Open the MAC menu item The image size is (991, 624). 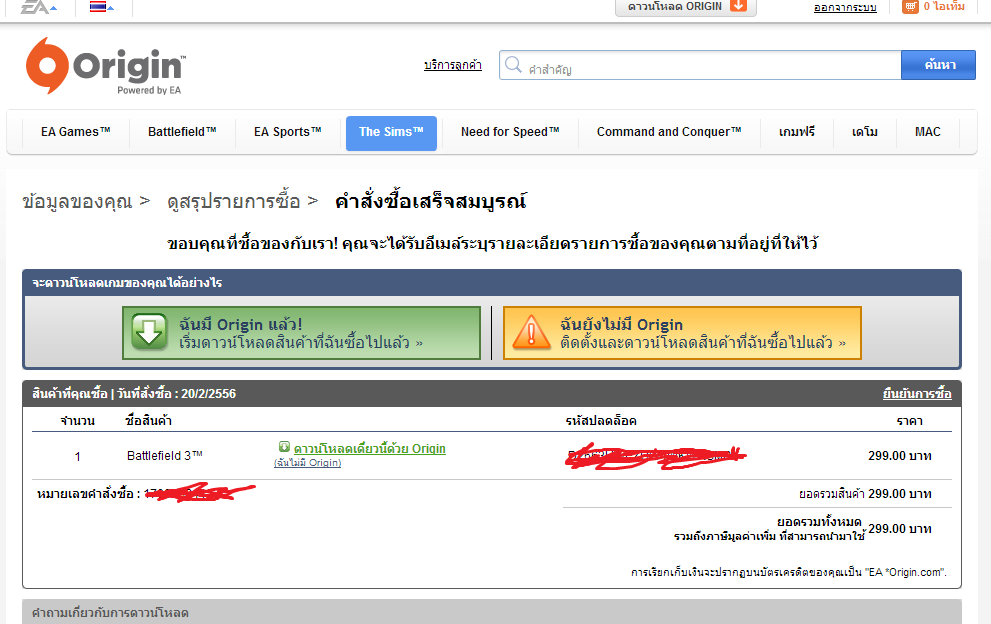[928, 132]
